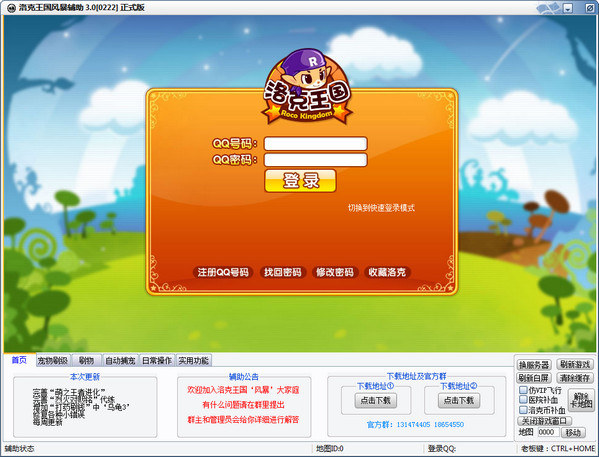This screenshot has height=457, width=599.
Task: Click the 换服务器 button
Action: click(x=534, y=365)
